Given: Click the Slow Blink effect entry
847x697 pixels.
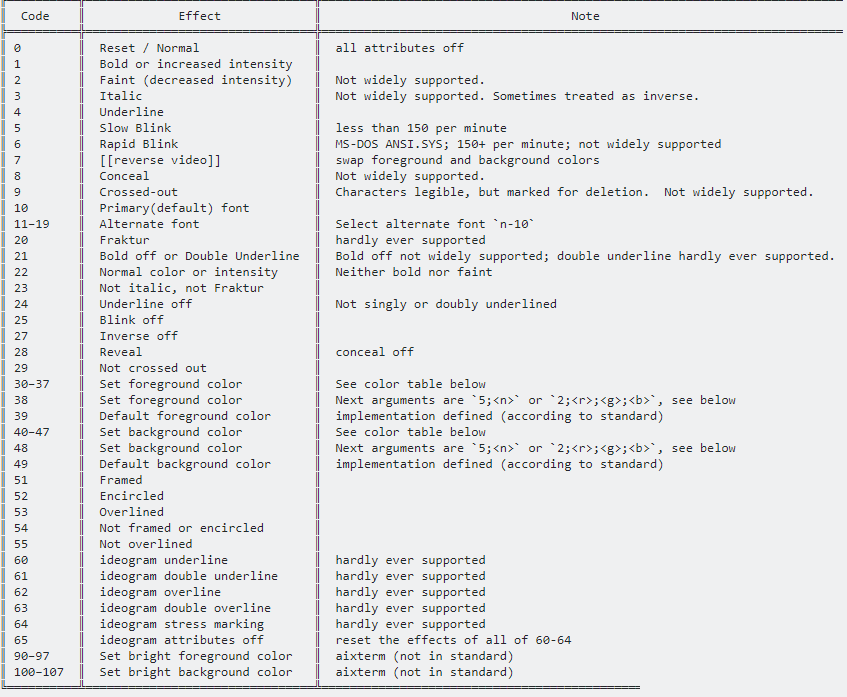Looking at the screenshot, I should [x=135, y=128].
